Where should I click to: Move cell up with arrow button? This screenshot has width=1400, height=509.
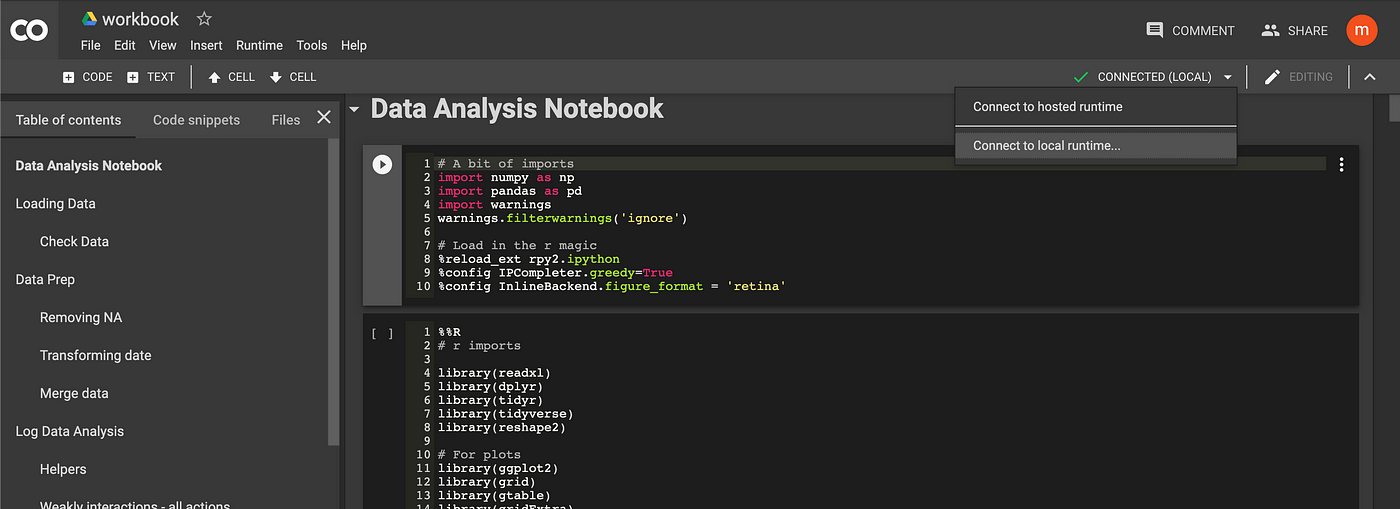231,77
